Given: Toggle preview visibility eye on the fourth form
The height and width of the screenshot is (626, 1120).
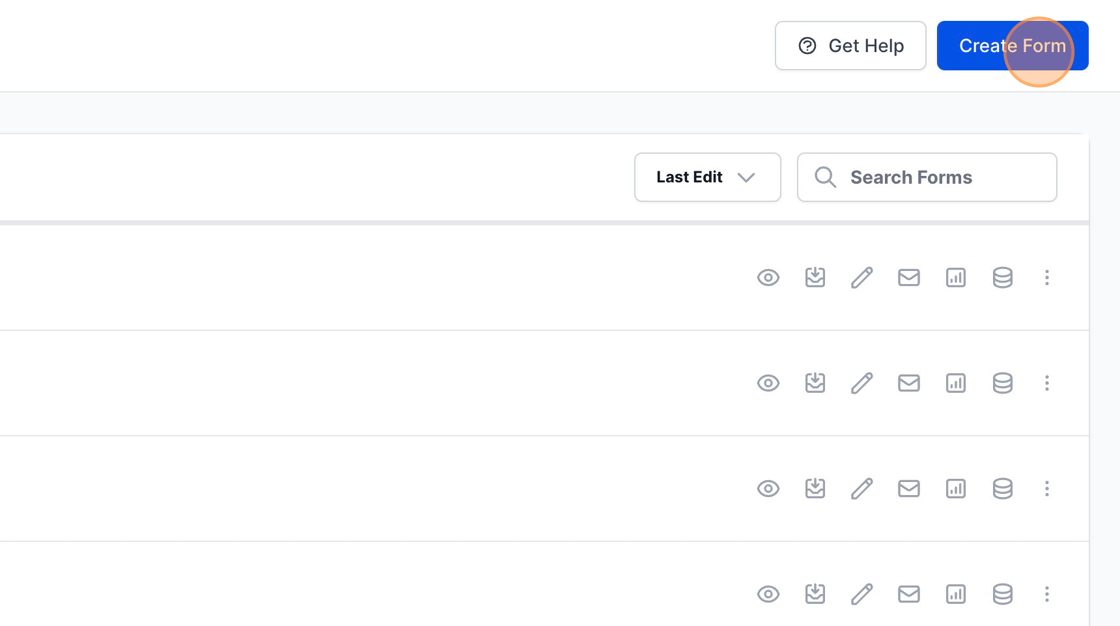Looking at the screenshot, I should [768, 593].
